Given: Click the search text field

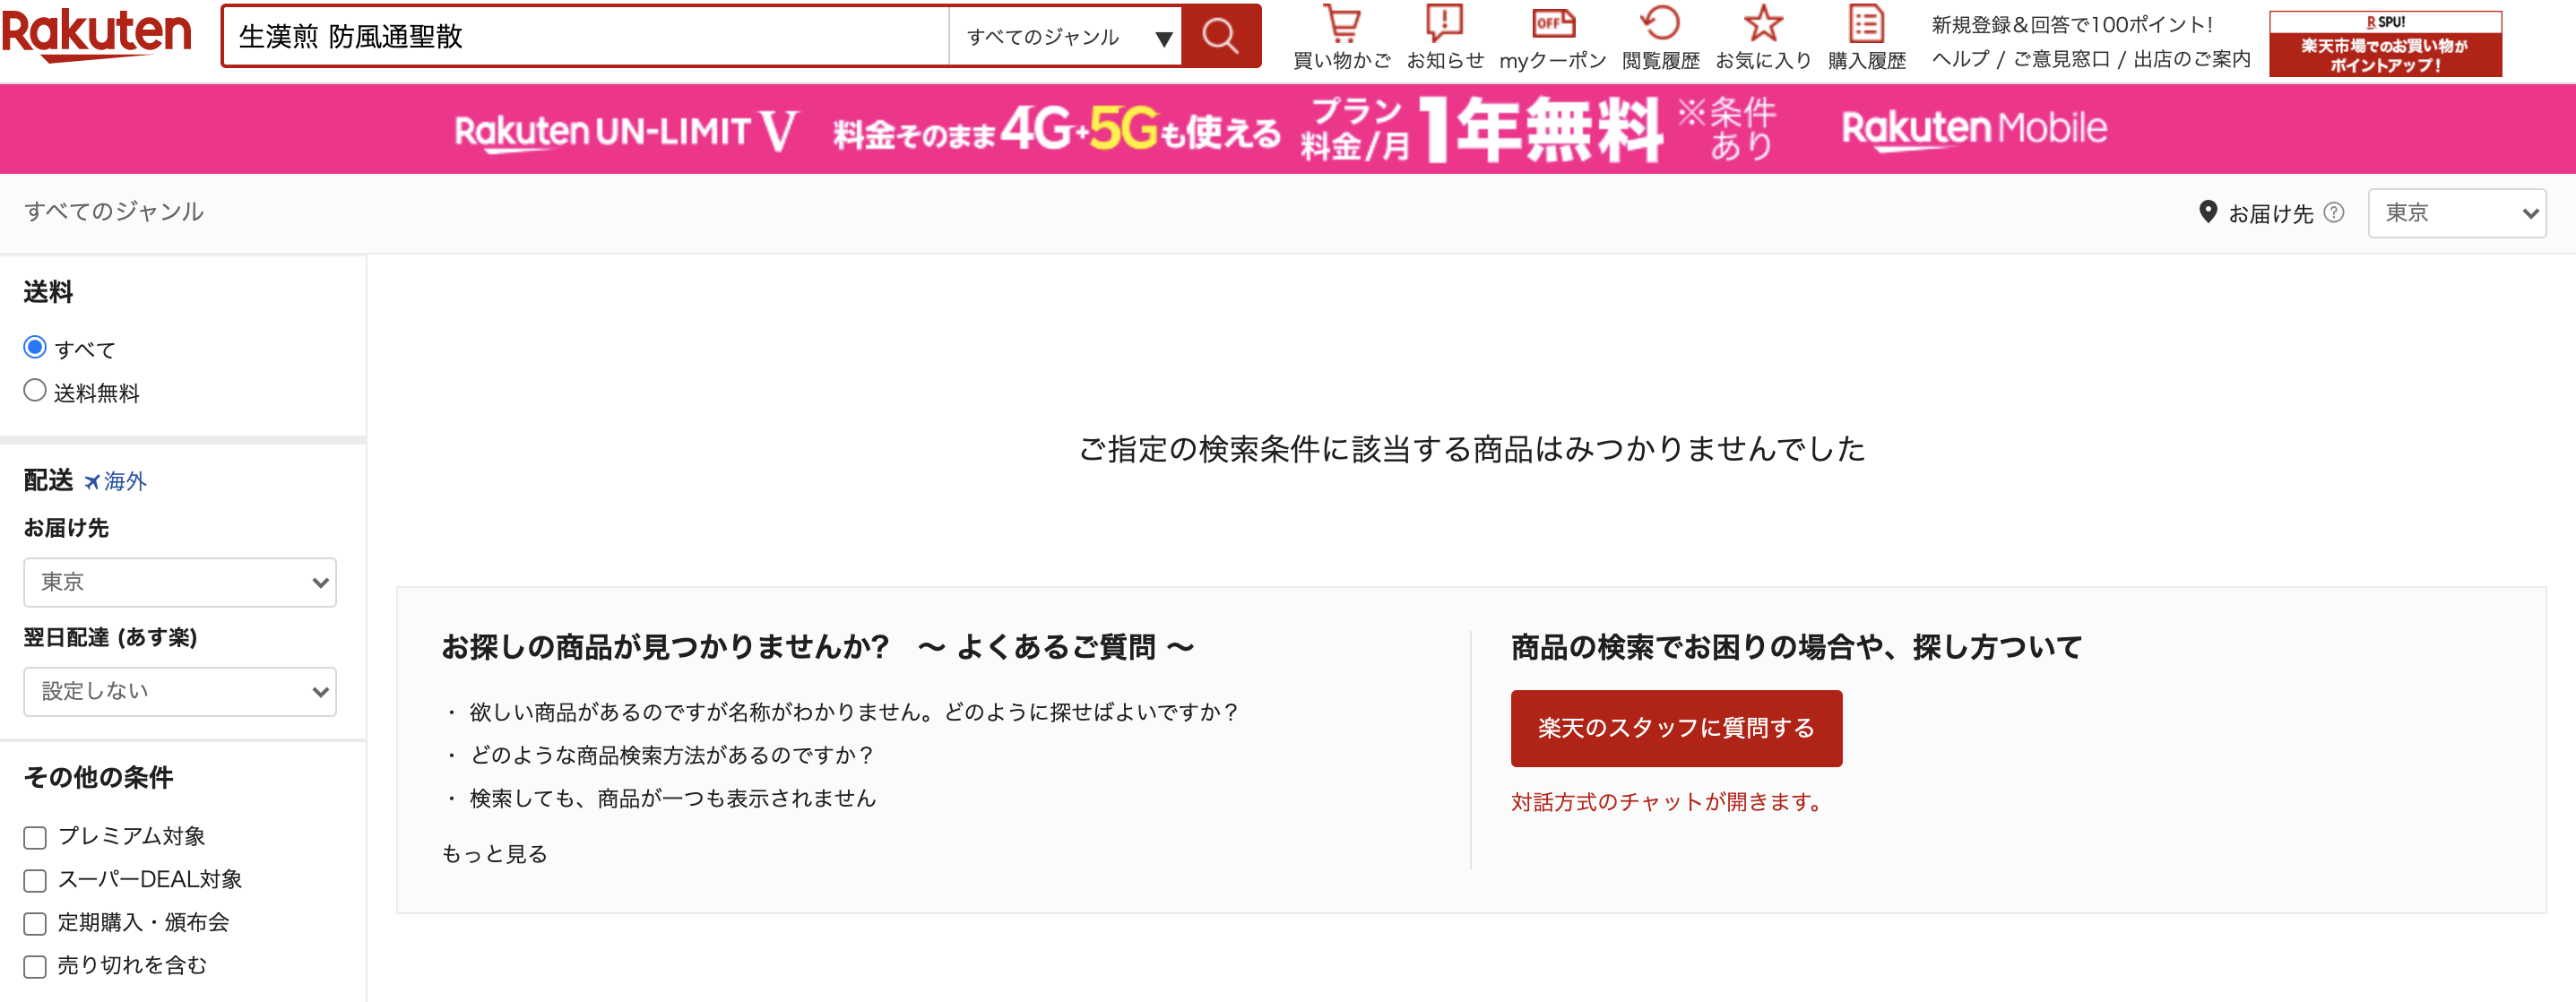Looking at the screenshot, I should click(x=585, y=37).
